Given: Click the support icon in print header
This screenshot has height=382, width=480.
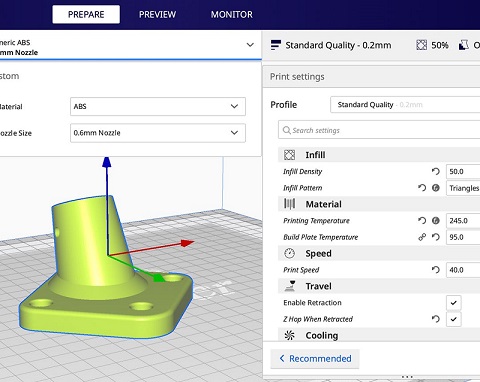Looking at the screenshot, I should (x=464, y=45).
